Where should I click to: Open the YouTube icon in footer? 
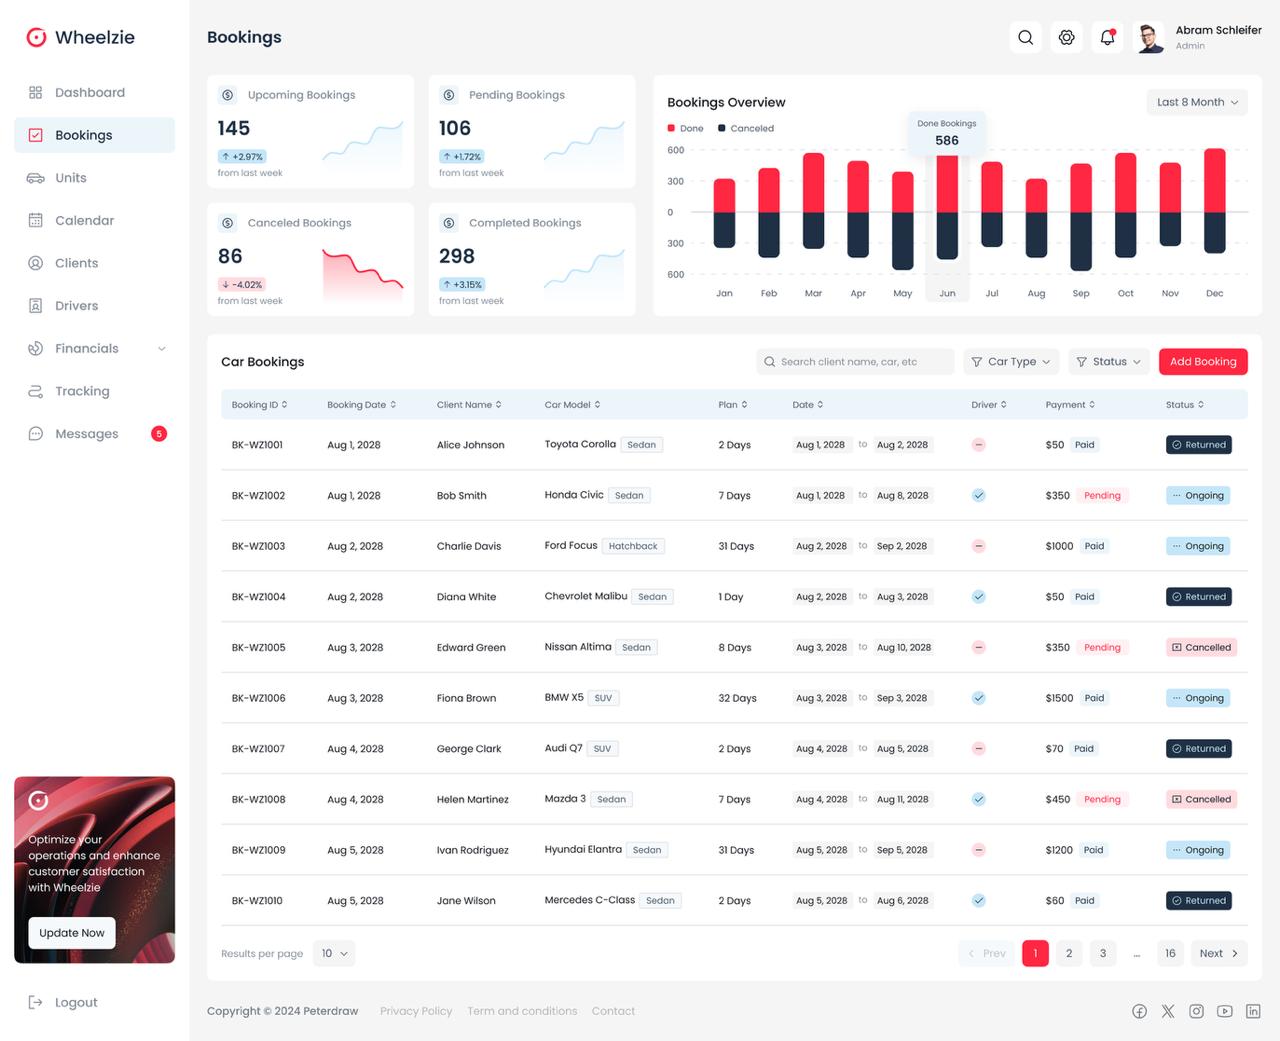pyautogui.click(x=1225, y=1011)
